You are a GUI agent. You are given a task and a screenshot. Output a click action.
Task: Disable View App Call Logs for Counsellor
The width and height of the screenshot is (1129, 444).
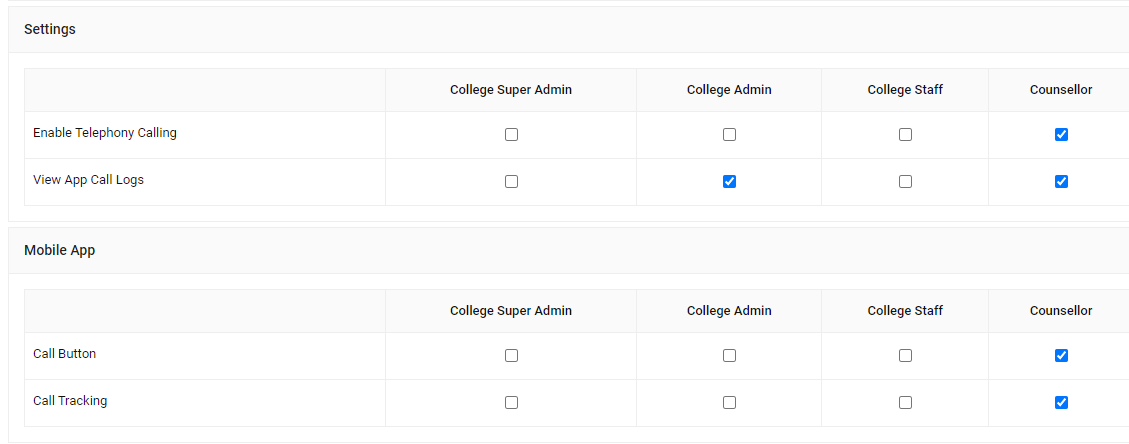(1061, 181)
